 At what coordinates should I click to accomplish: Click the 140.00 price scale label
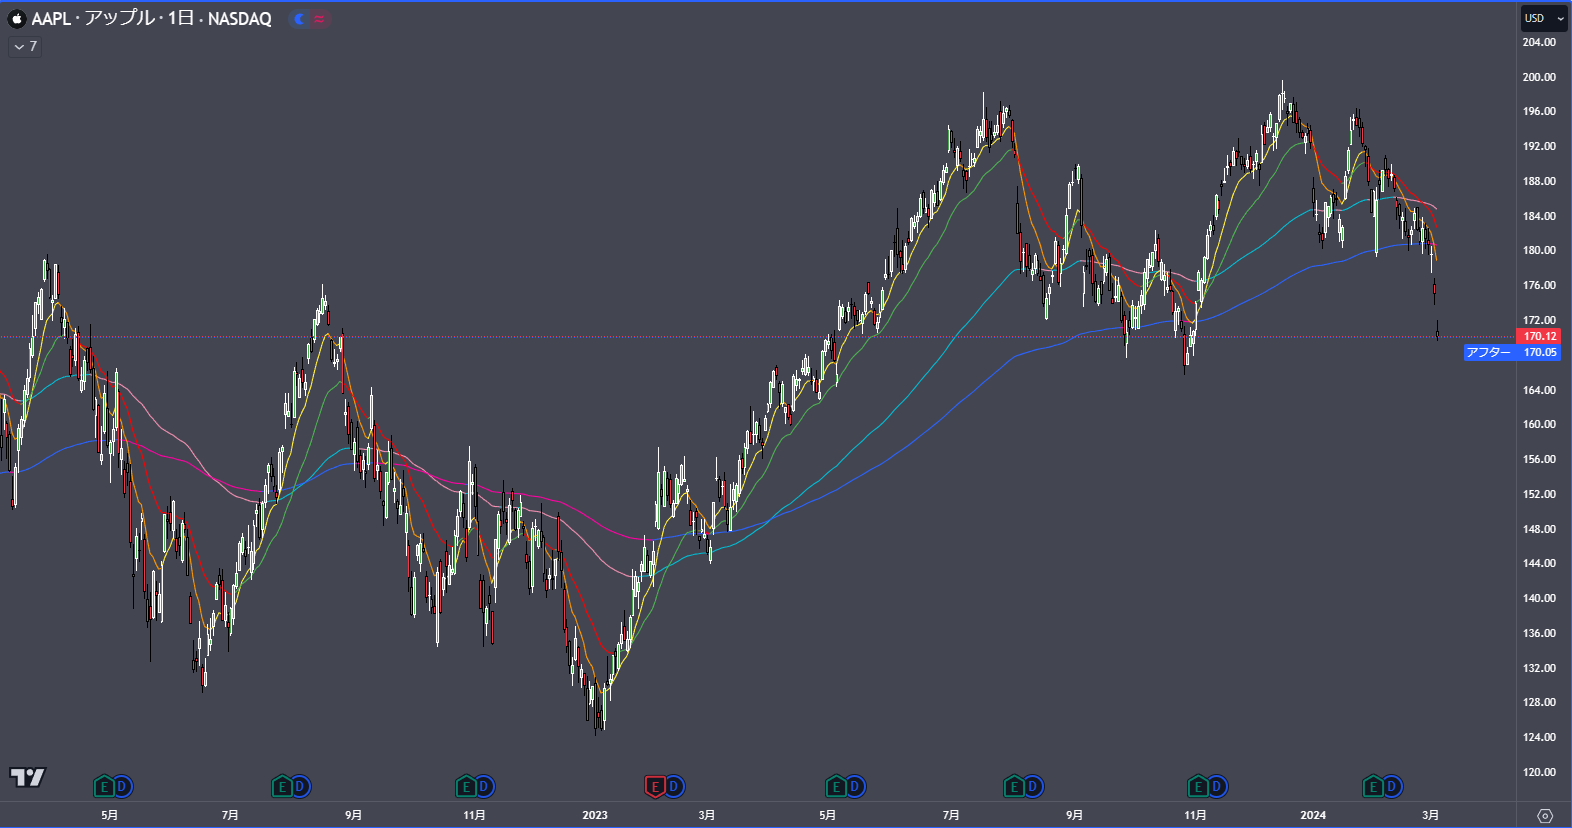[x=1539, y=598]
